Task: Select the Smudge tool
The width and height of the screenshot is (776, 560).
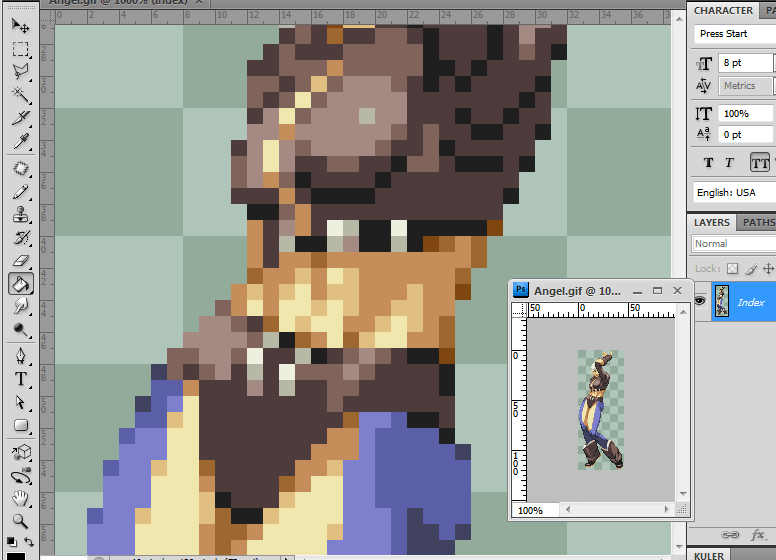Action: 20,307
